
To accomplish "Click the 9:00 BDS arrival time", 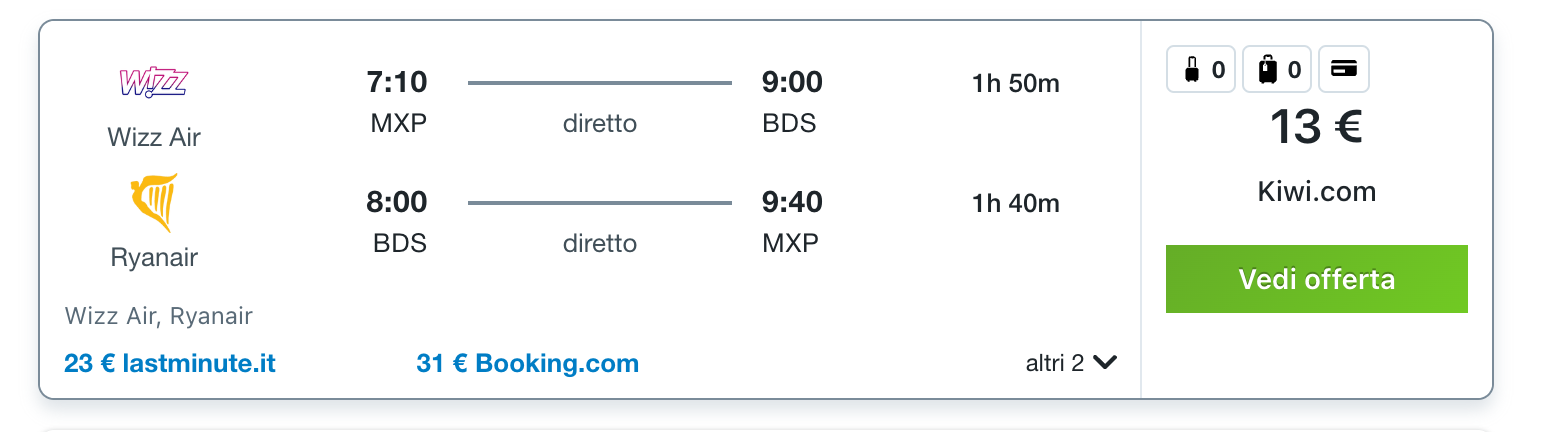I will pyautogui.click(x=792, y=102).
